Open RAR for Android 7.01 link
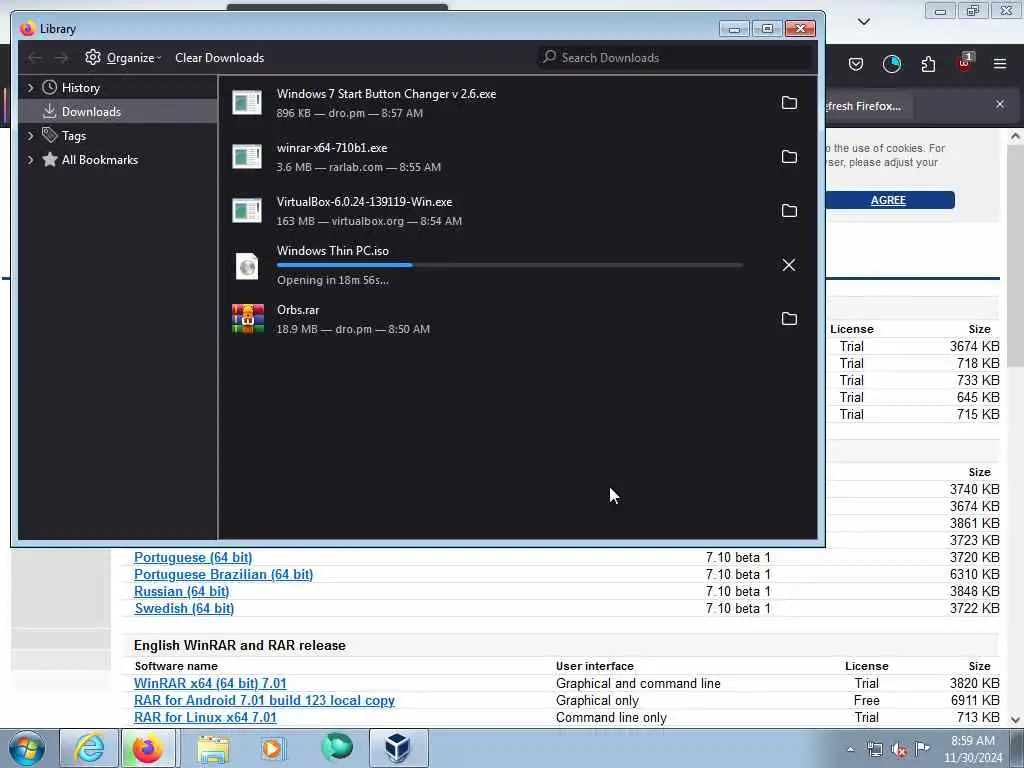 (264, 700)
